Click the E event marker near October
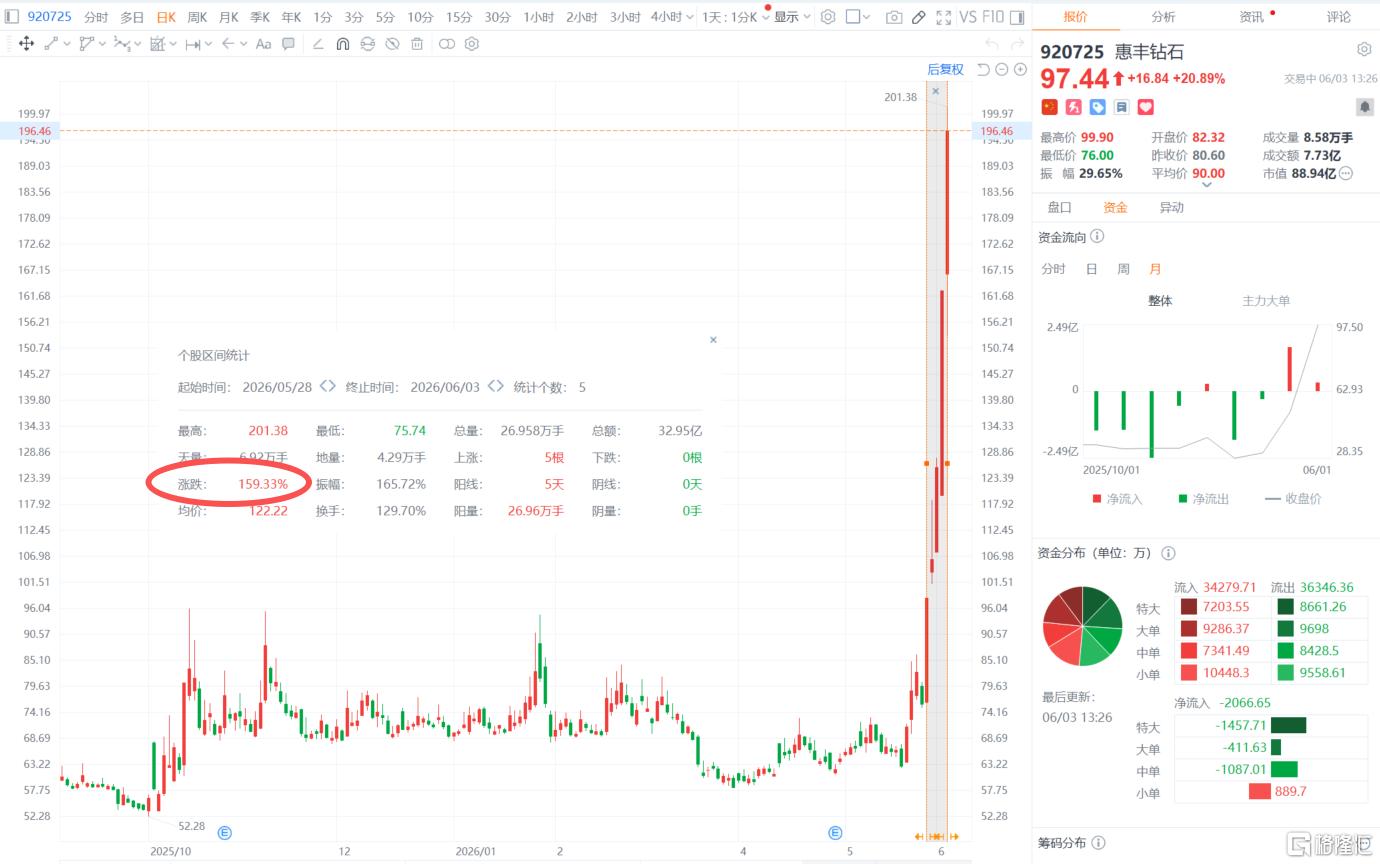 click(224, 832)
